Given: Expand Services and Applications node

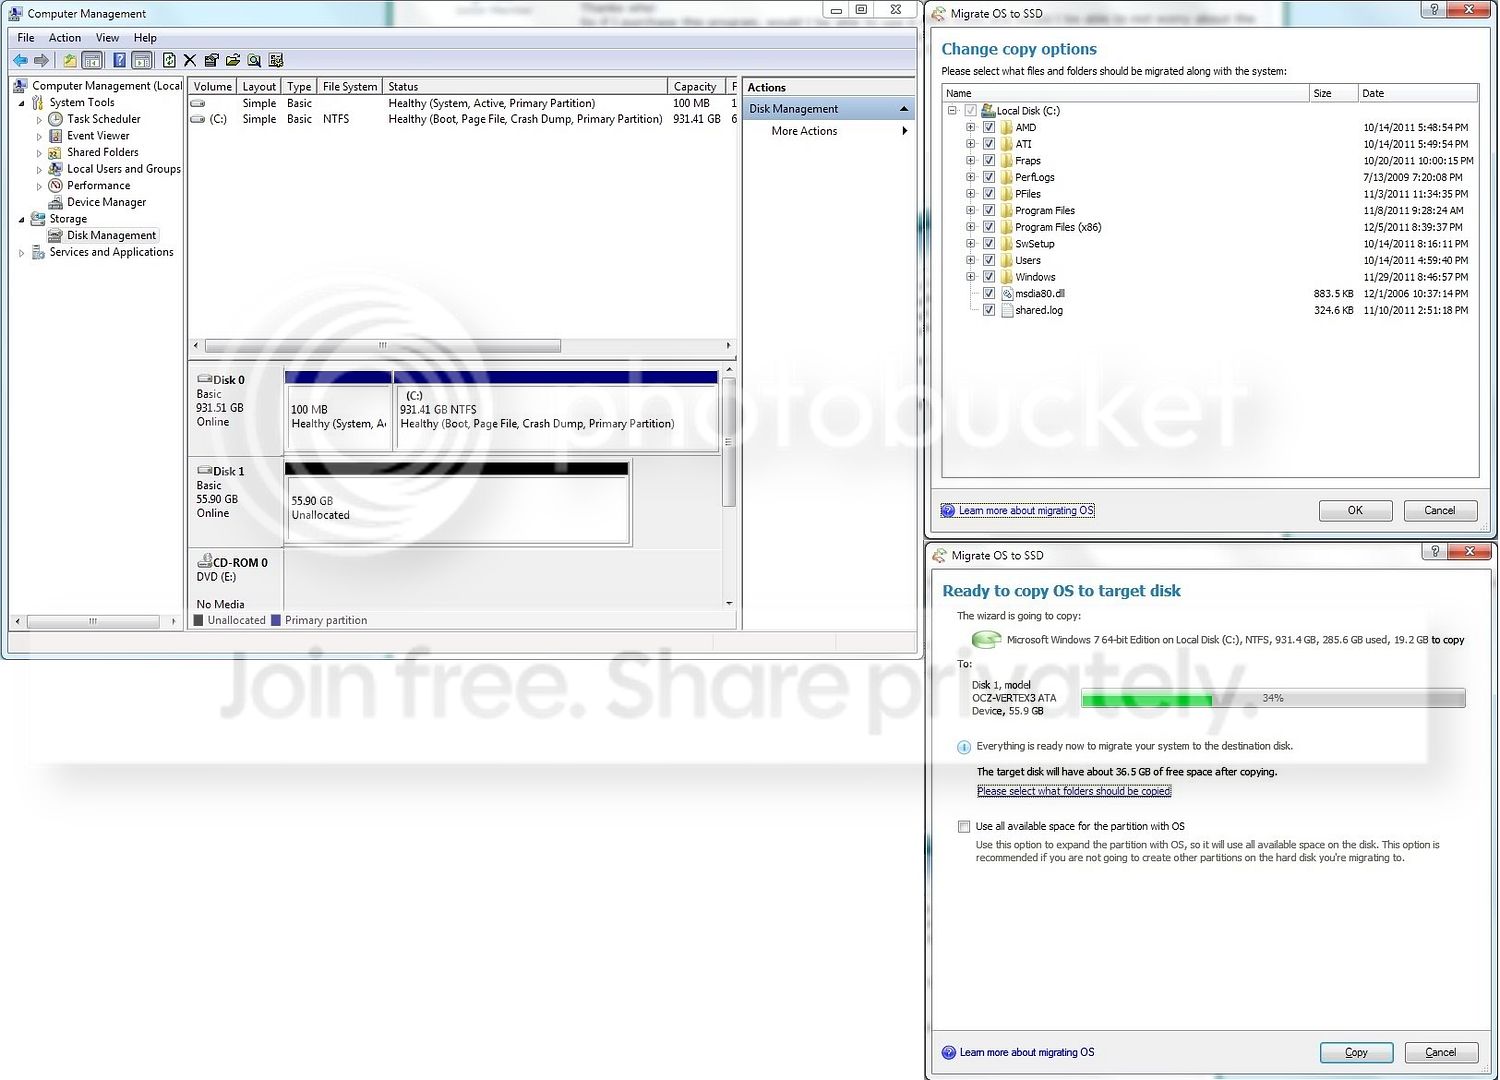Looking at the screenshot, I should [21, 253].
